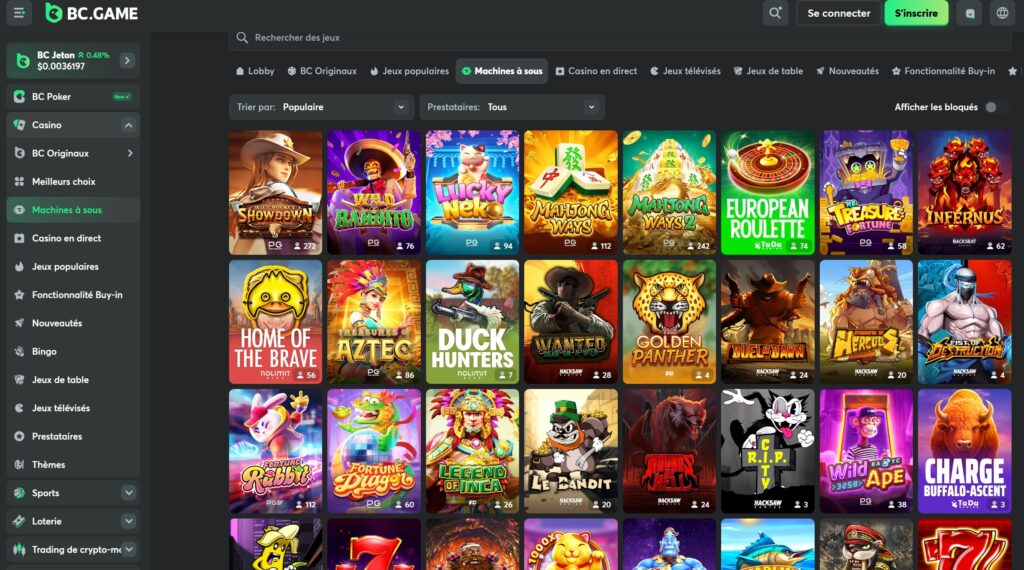The height and width of the screenshot is (570, 1024).
Task: Select the Machines à sous tab
Action: click(502, 71)
